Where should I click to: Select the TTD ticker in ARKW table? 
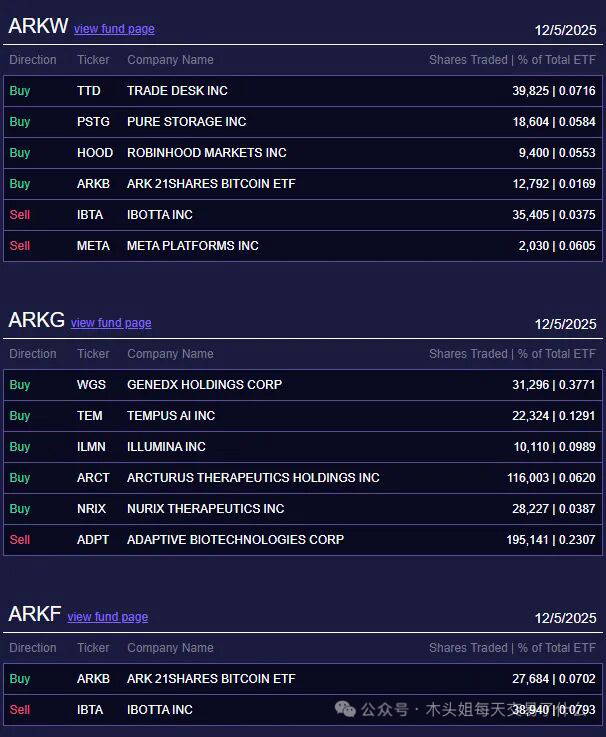pos(89,91)
